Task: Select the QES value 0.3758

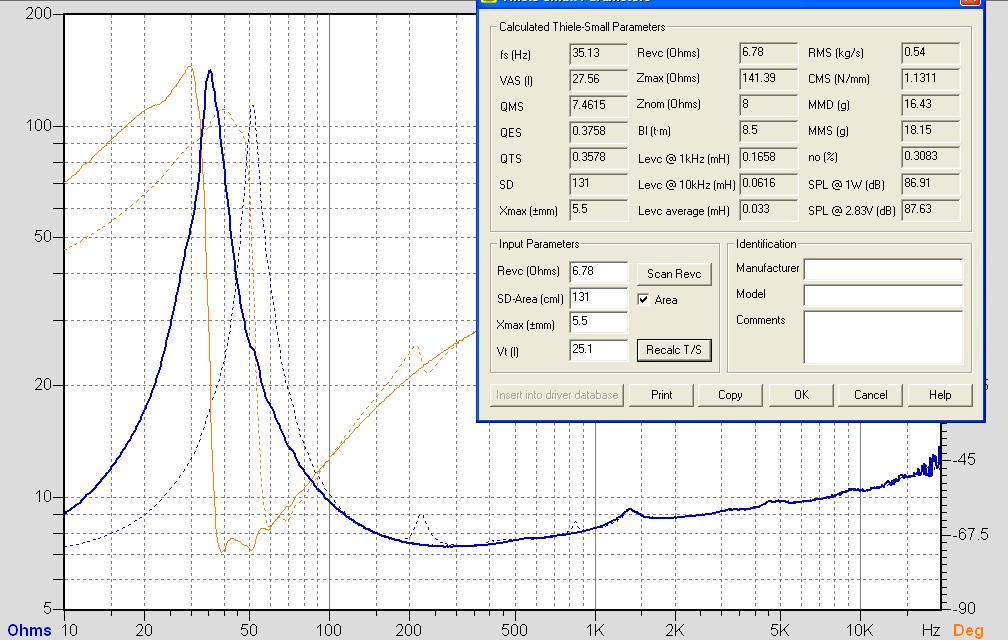Action: pyautogui.click(x=598, y=132)
